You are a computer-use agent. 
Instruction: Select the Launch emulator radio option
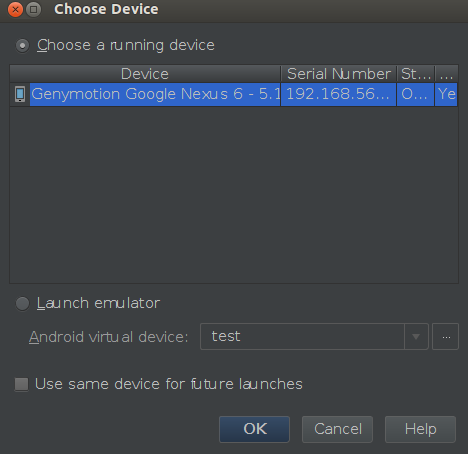[x=23, y=304]
